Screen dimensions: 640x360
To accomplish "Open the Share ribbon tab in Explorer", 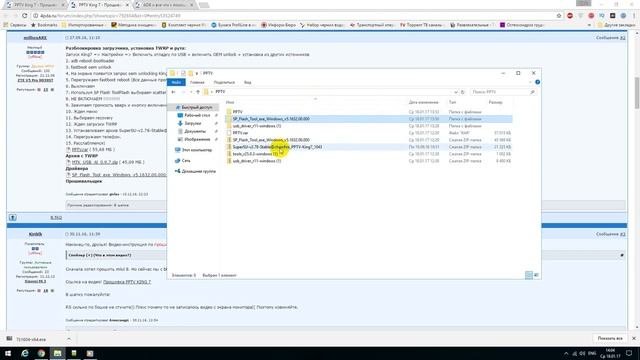I will [x=224, y=82].
